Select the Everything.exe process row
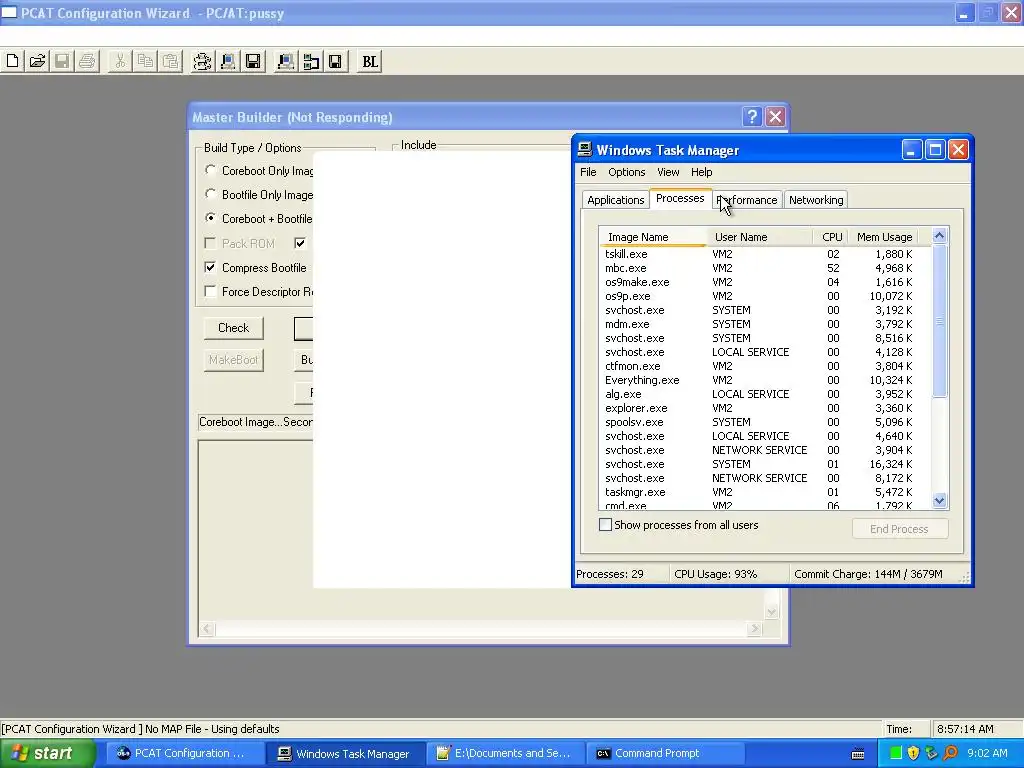 coord(764,380)
